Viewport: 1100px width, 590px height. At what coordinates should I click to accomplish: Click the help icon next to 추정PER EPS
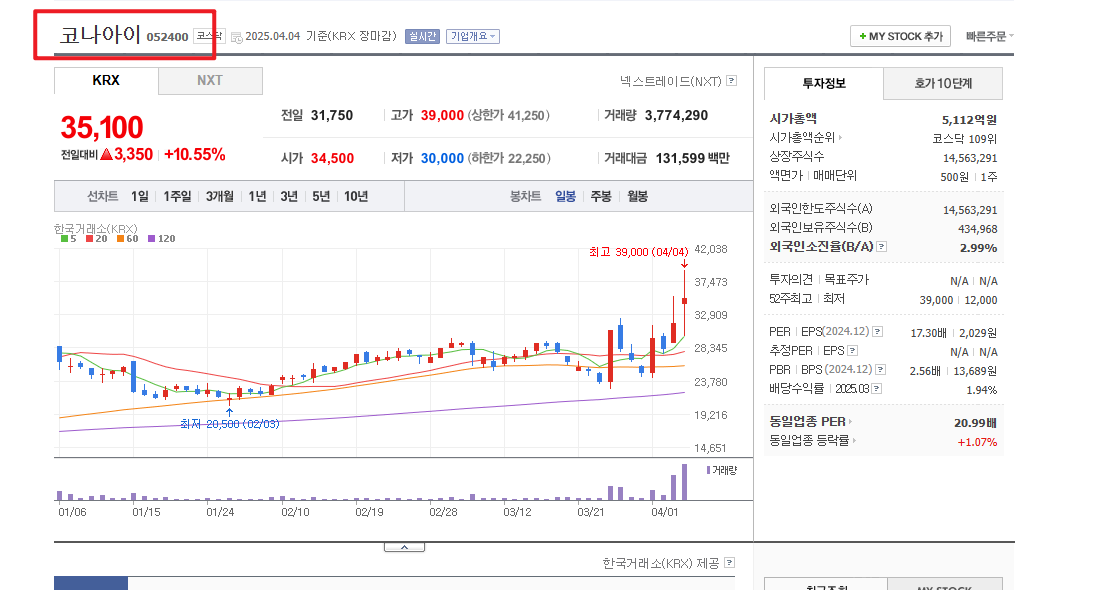pos(853,350)
